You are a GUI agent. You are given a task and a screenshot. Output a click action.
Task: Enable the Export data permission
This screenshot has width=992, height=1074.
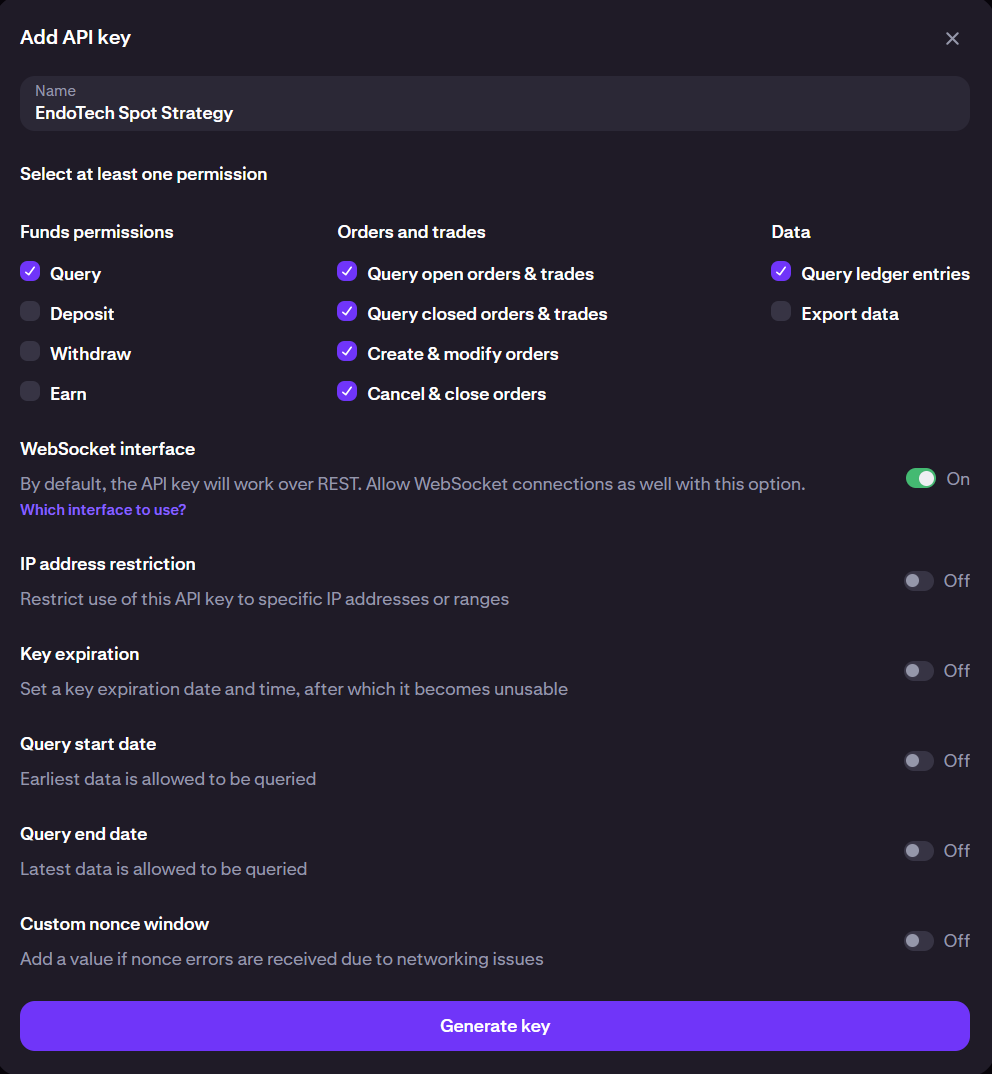[x=781, y=312]
